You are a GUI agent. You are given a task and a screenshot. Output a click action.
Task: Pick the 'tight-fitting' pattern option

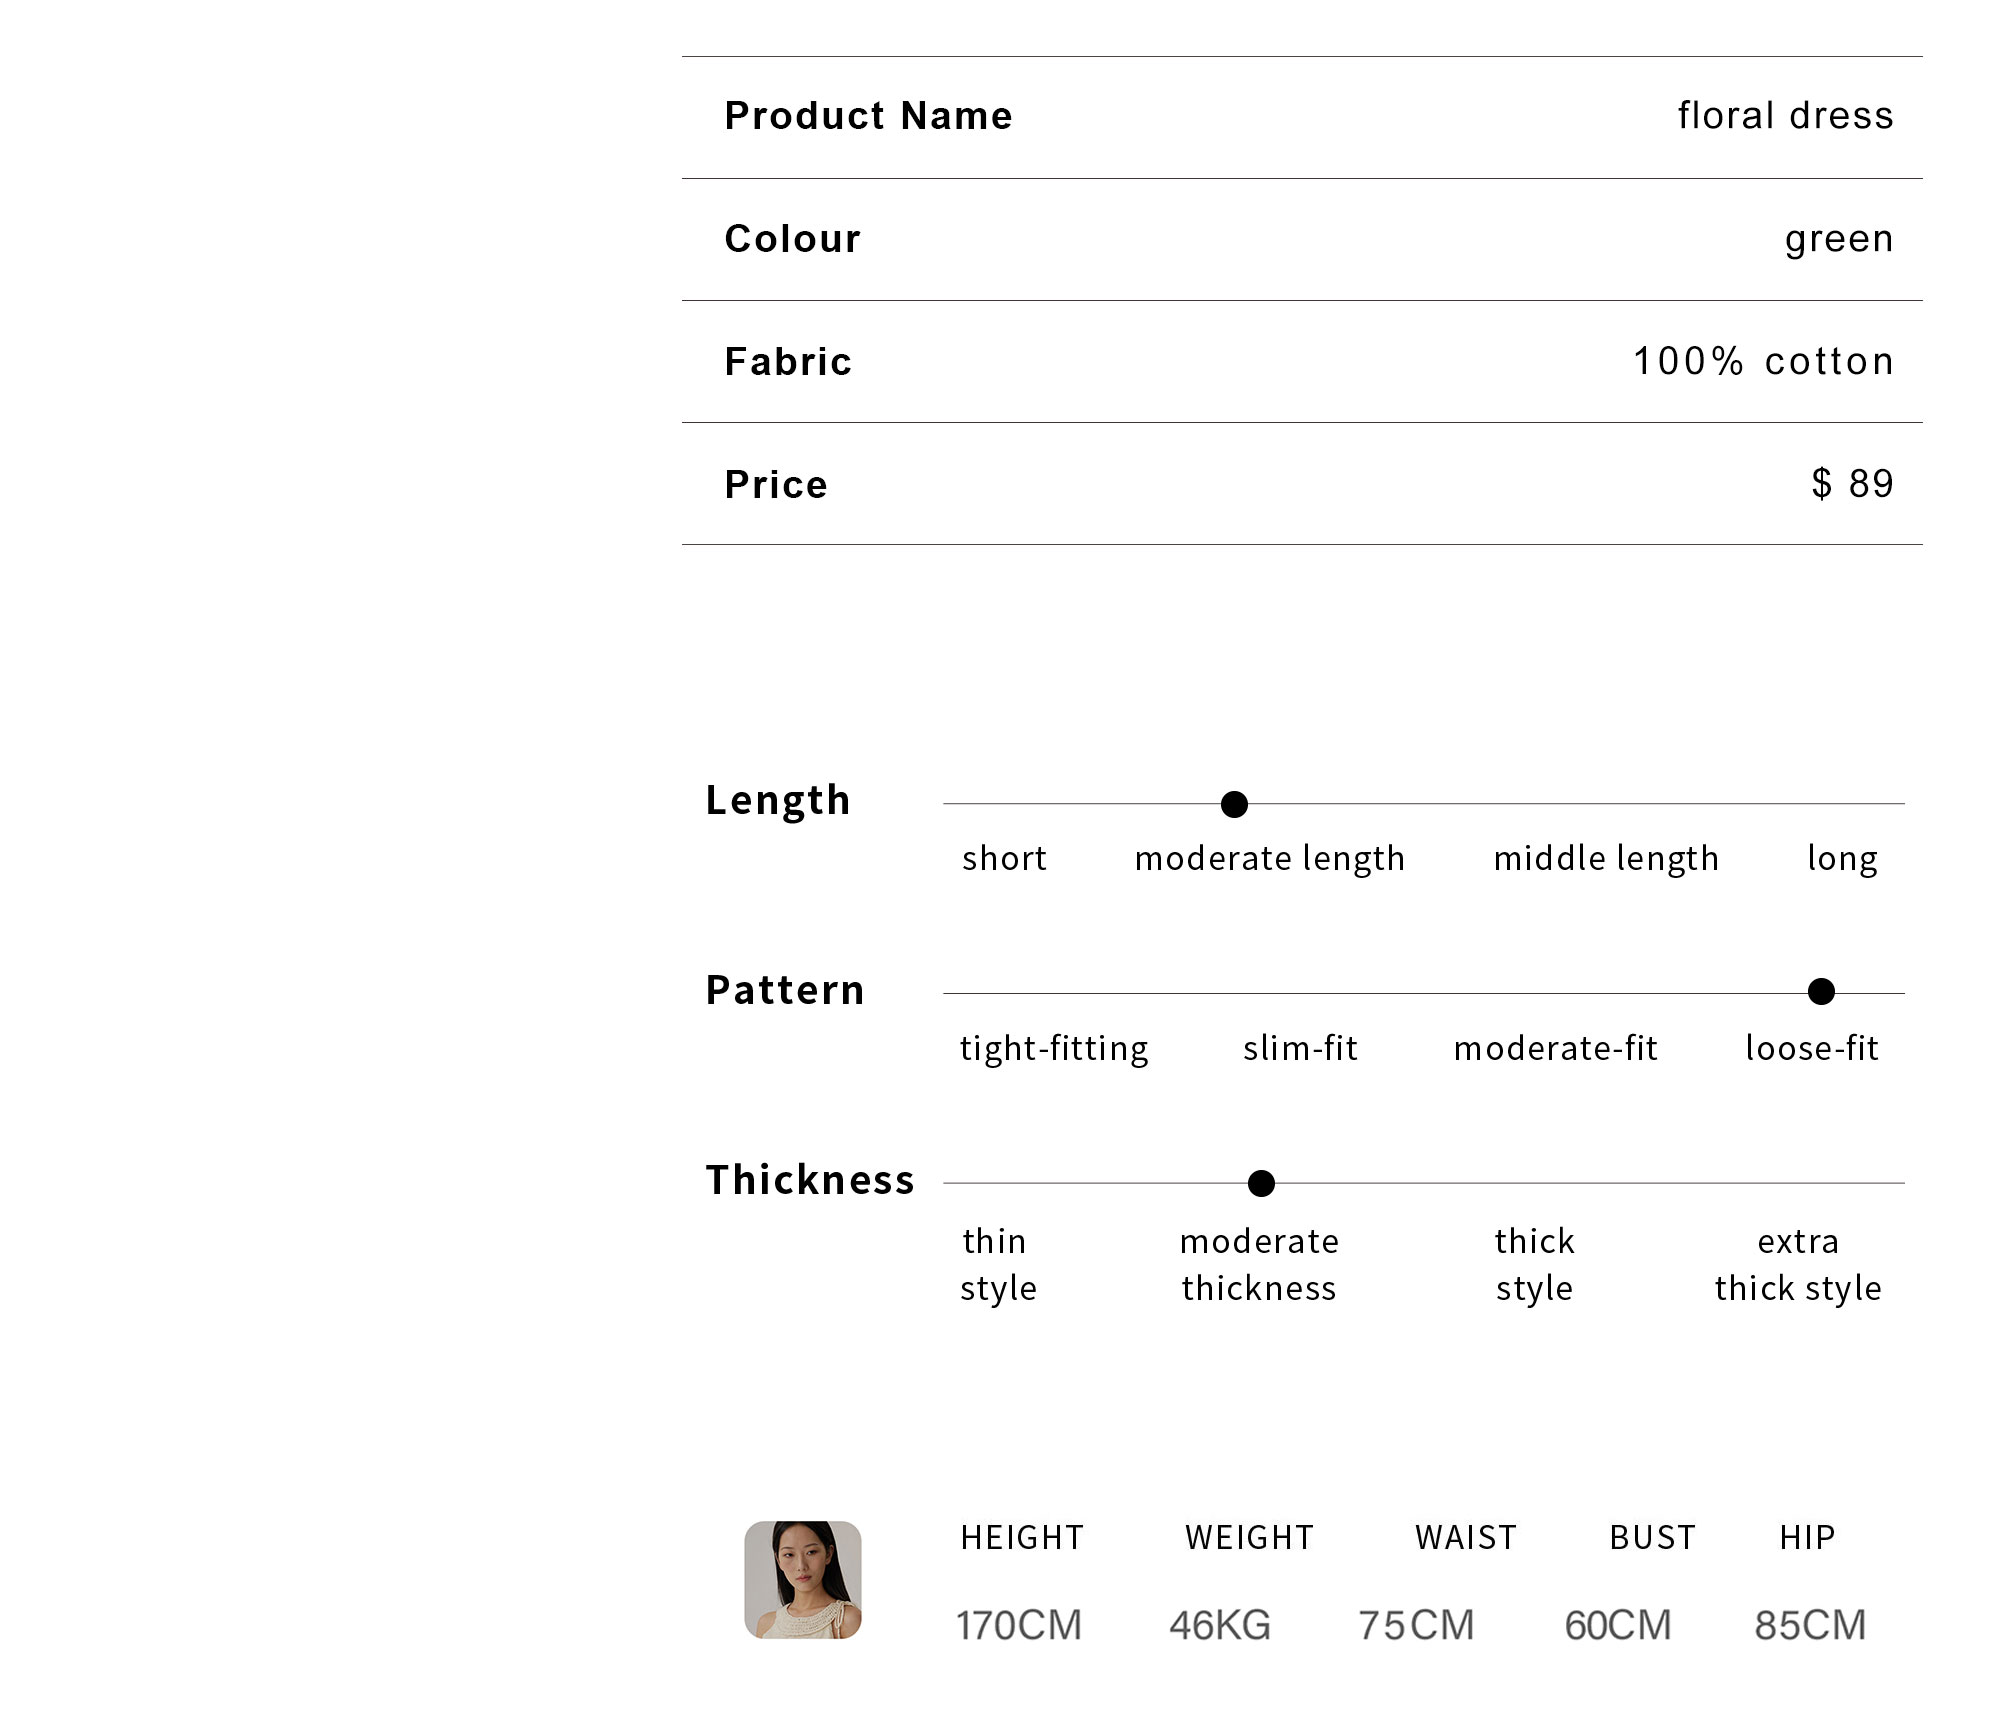click(x=1054, y=1049)
